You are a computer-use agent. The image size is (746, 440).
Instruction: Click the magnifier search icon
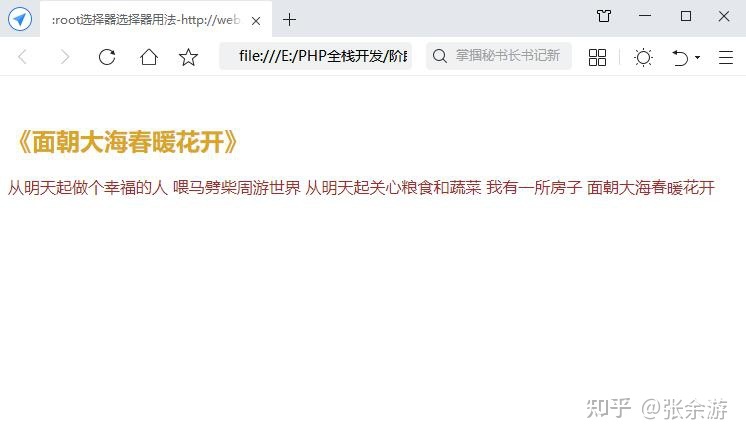[x=440, y=56]
